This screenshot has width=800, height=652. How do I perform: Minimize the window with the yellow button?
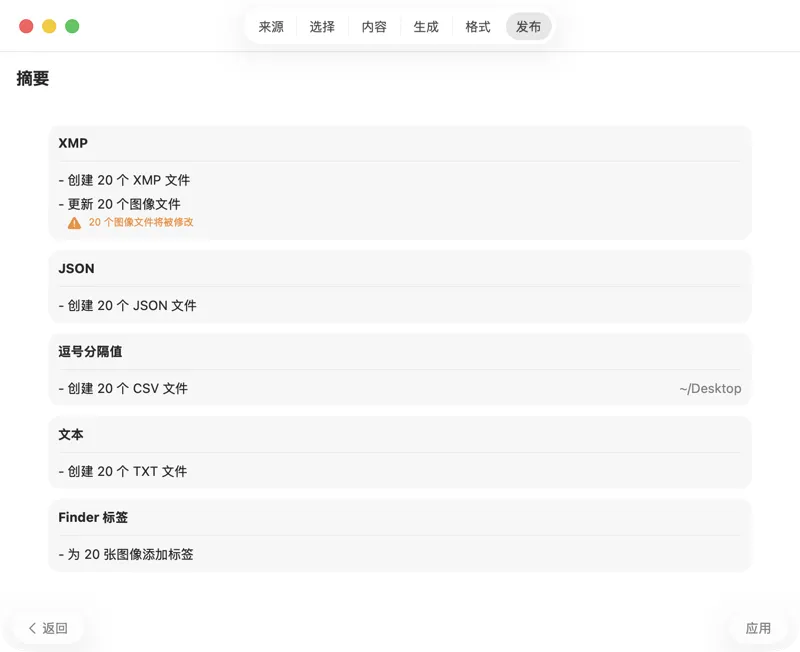49,26
